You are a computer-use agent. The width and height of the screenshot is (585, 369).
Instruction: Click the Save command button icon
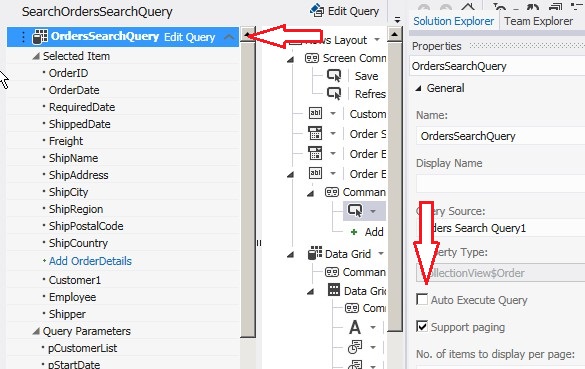[x=334, y=75]
